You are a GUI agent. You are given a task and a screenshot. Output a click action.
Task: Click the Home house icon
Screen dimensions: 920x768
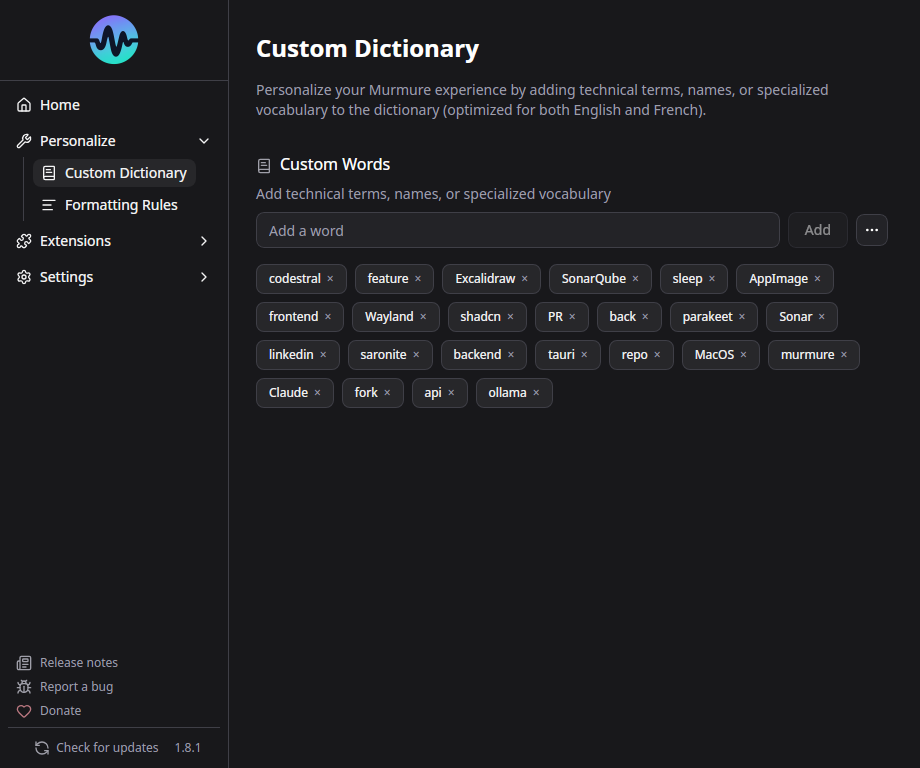coord(22,104)
